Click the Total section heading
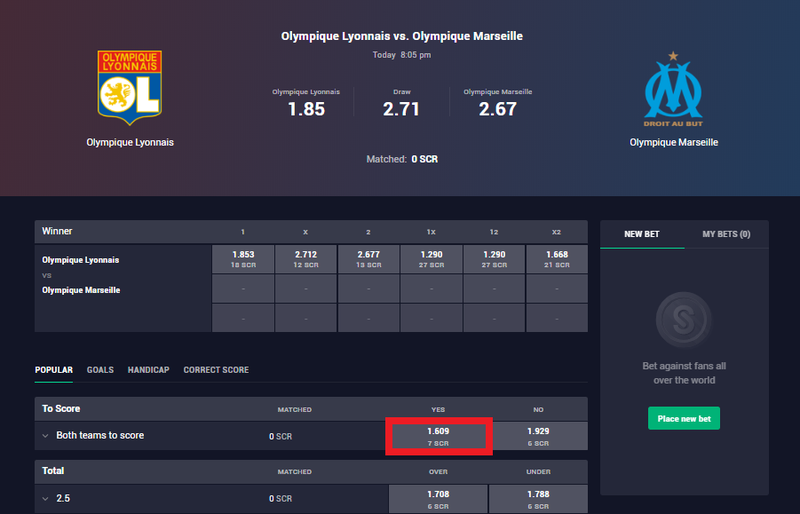Image resolution: width=800 pixels, height=514 pixels. tap(53, 471)
